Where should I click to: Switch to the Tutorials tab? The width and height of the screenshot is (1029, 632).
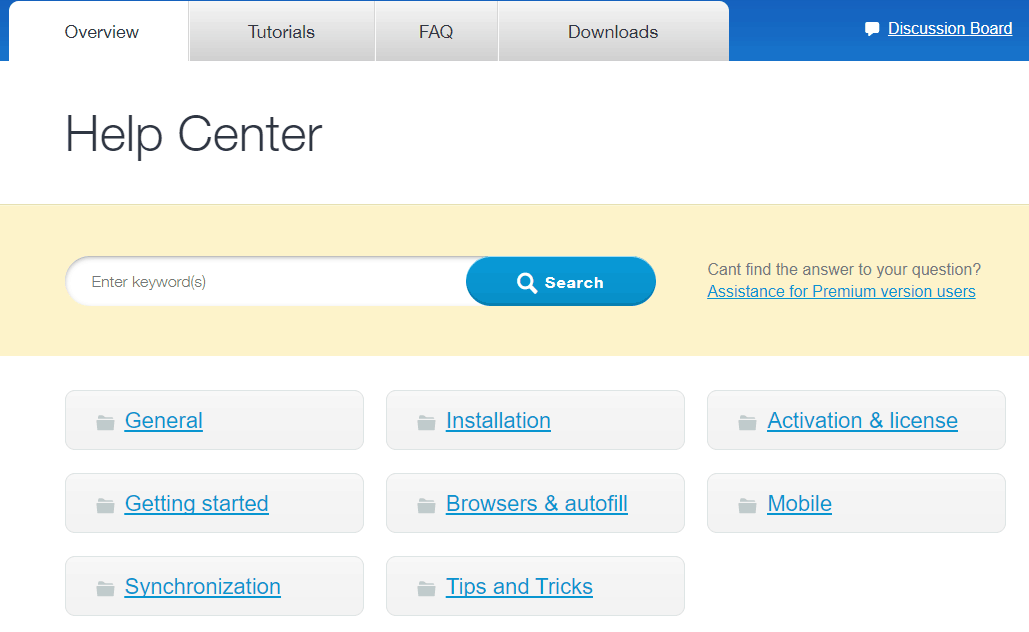pos(281,31)
